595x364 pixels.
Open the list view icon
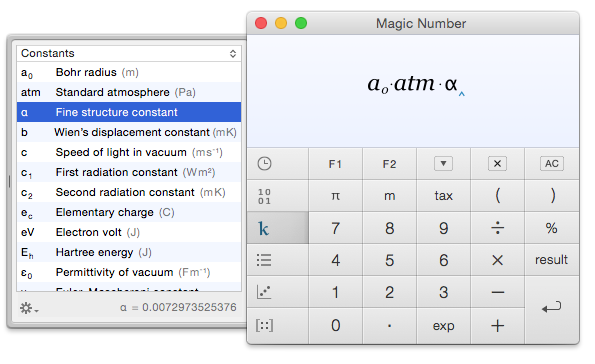[264, 260]
